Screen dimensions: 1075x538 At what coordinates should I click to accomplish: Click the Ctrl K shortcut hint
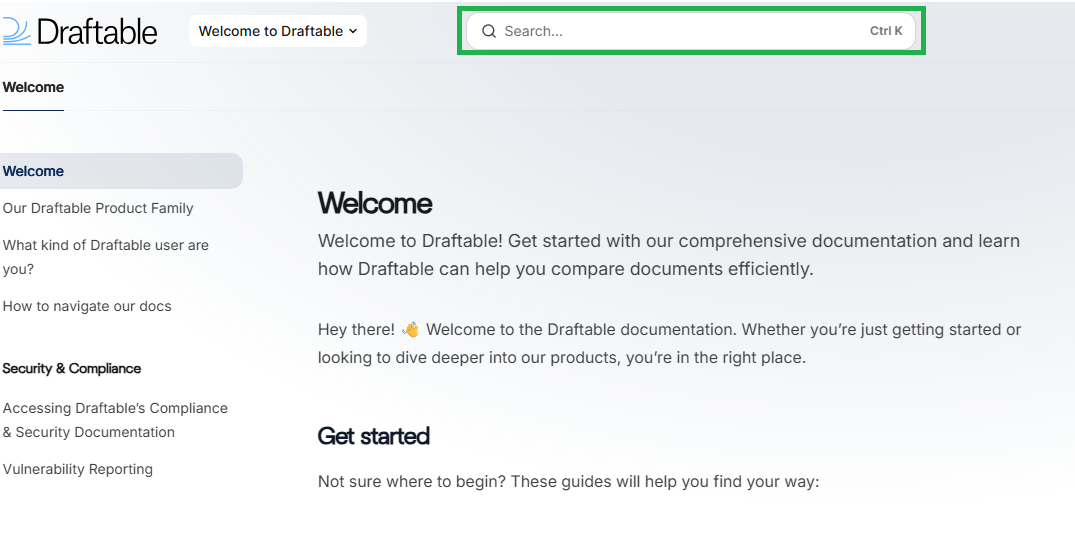tap(886, 31)
